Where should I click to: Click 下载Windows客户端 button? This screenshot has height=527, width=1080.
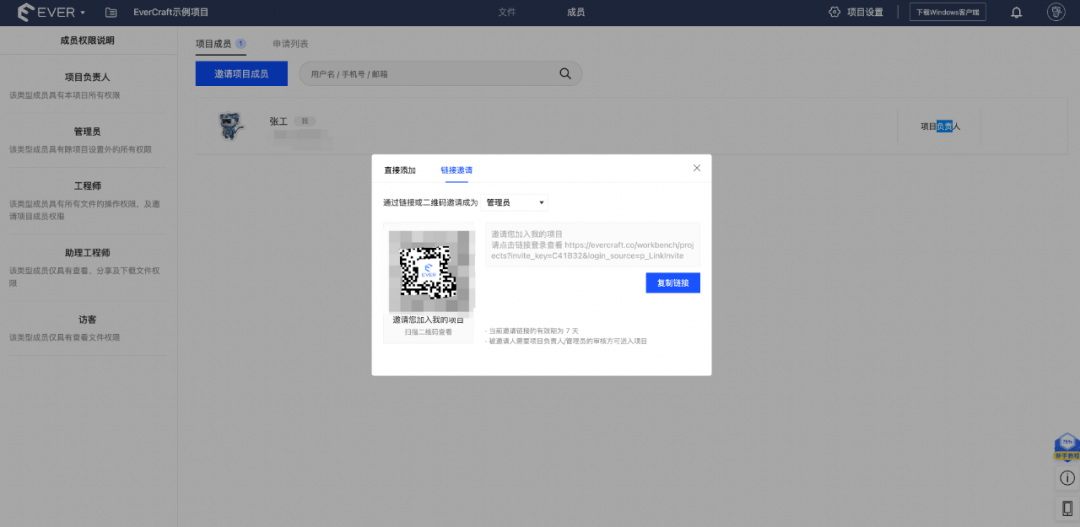948,12
